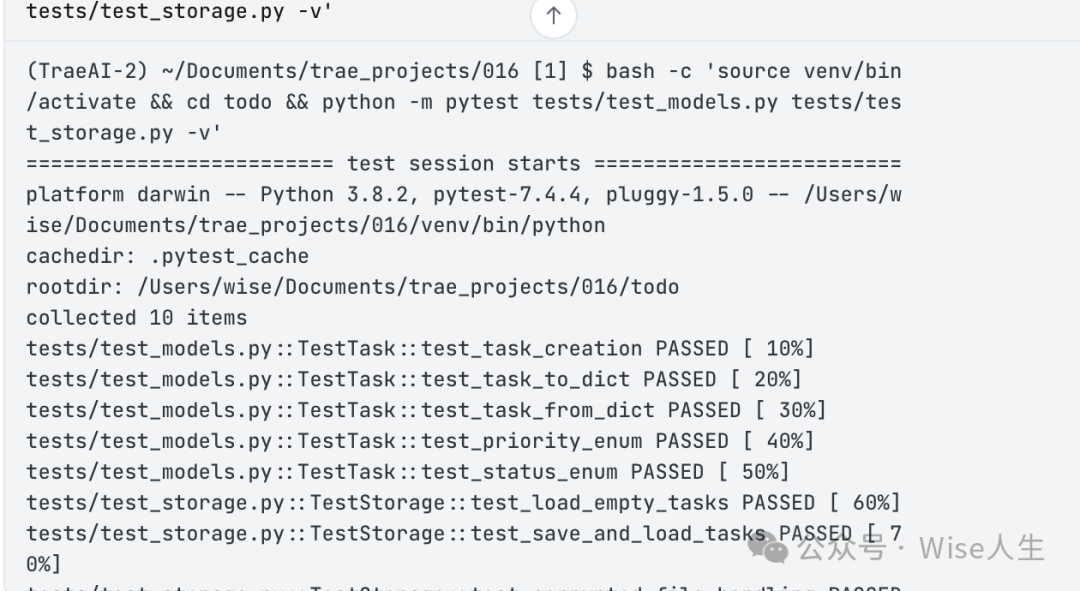Click the "collected 10 items" line
This screenshot has height=591, width=1080.
136,318
